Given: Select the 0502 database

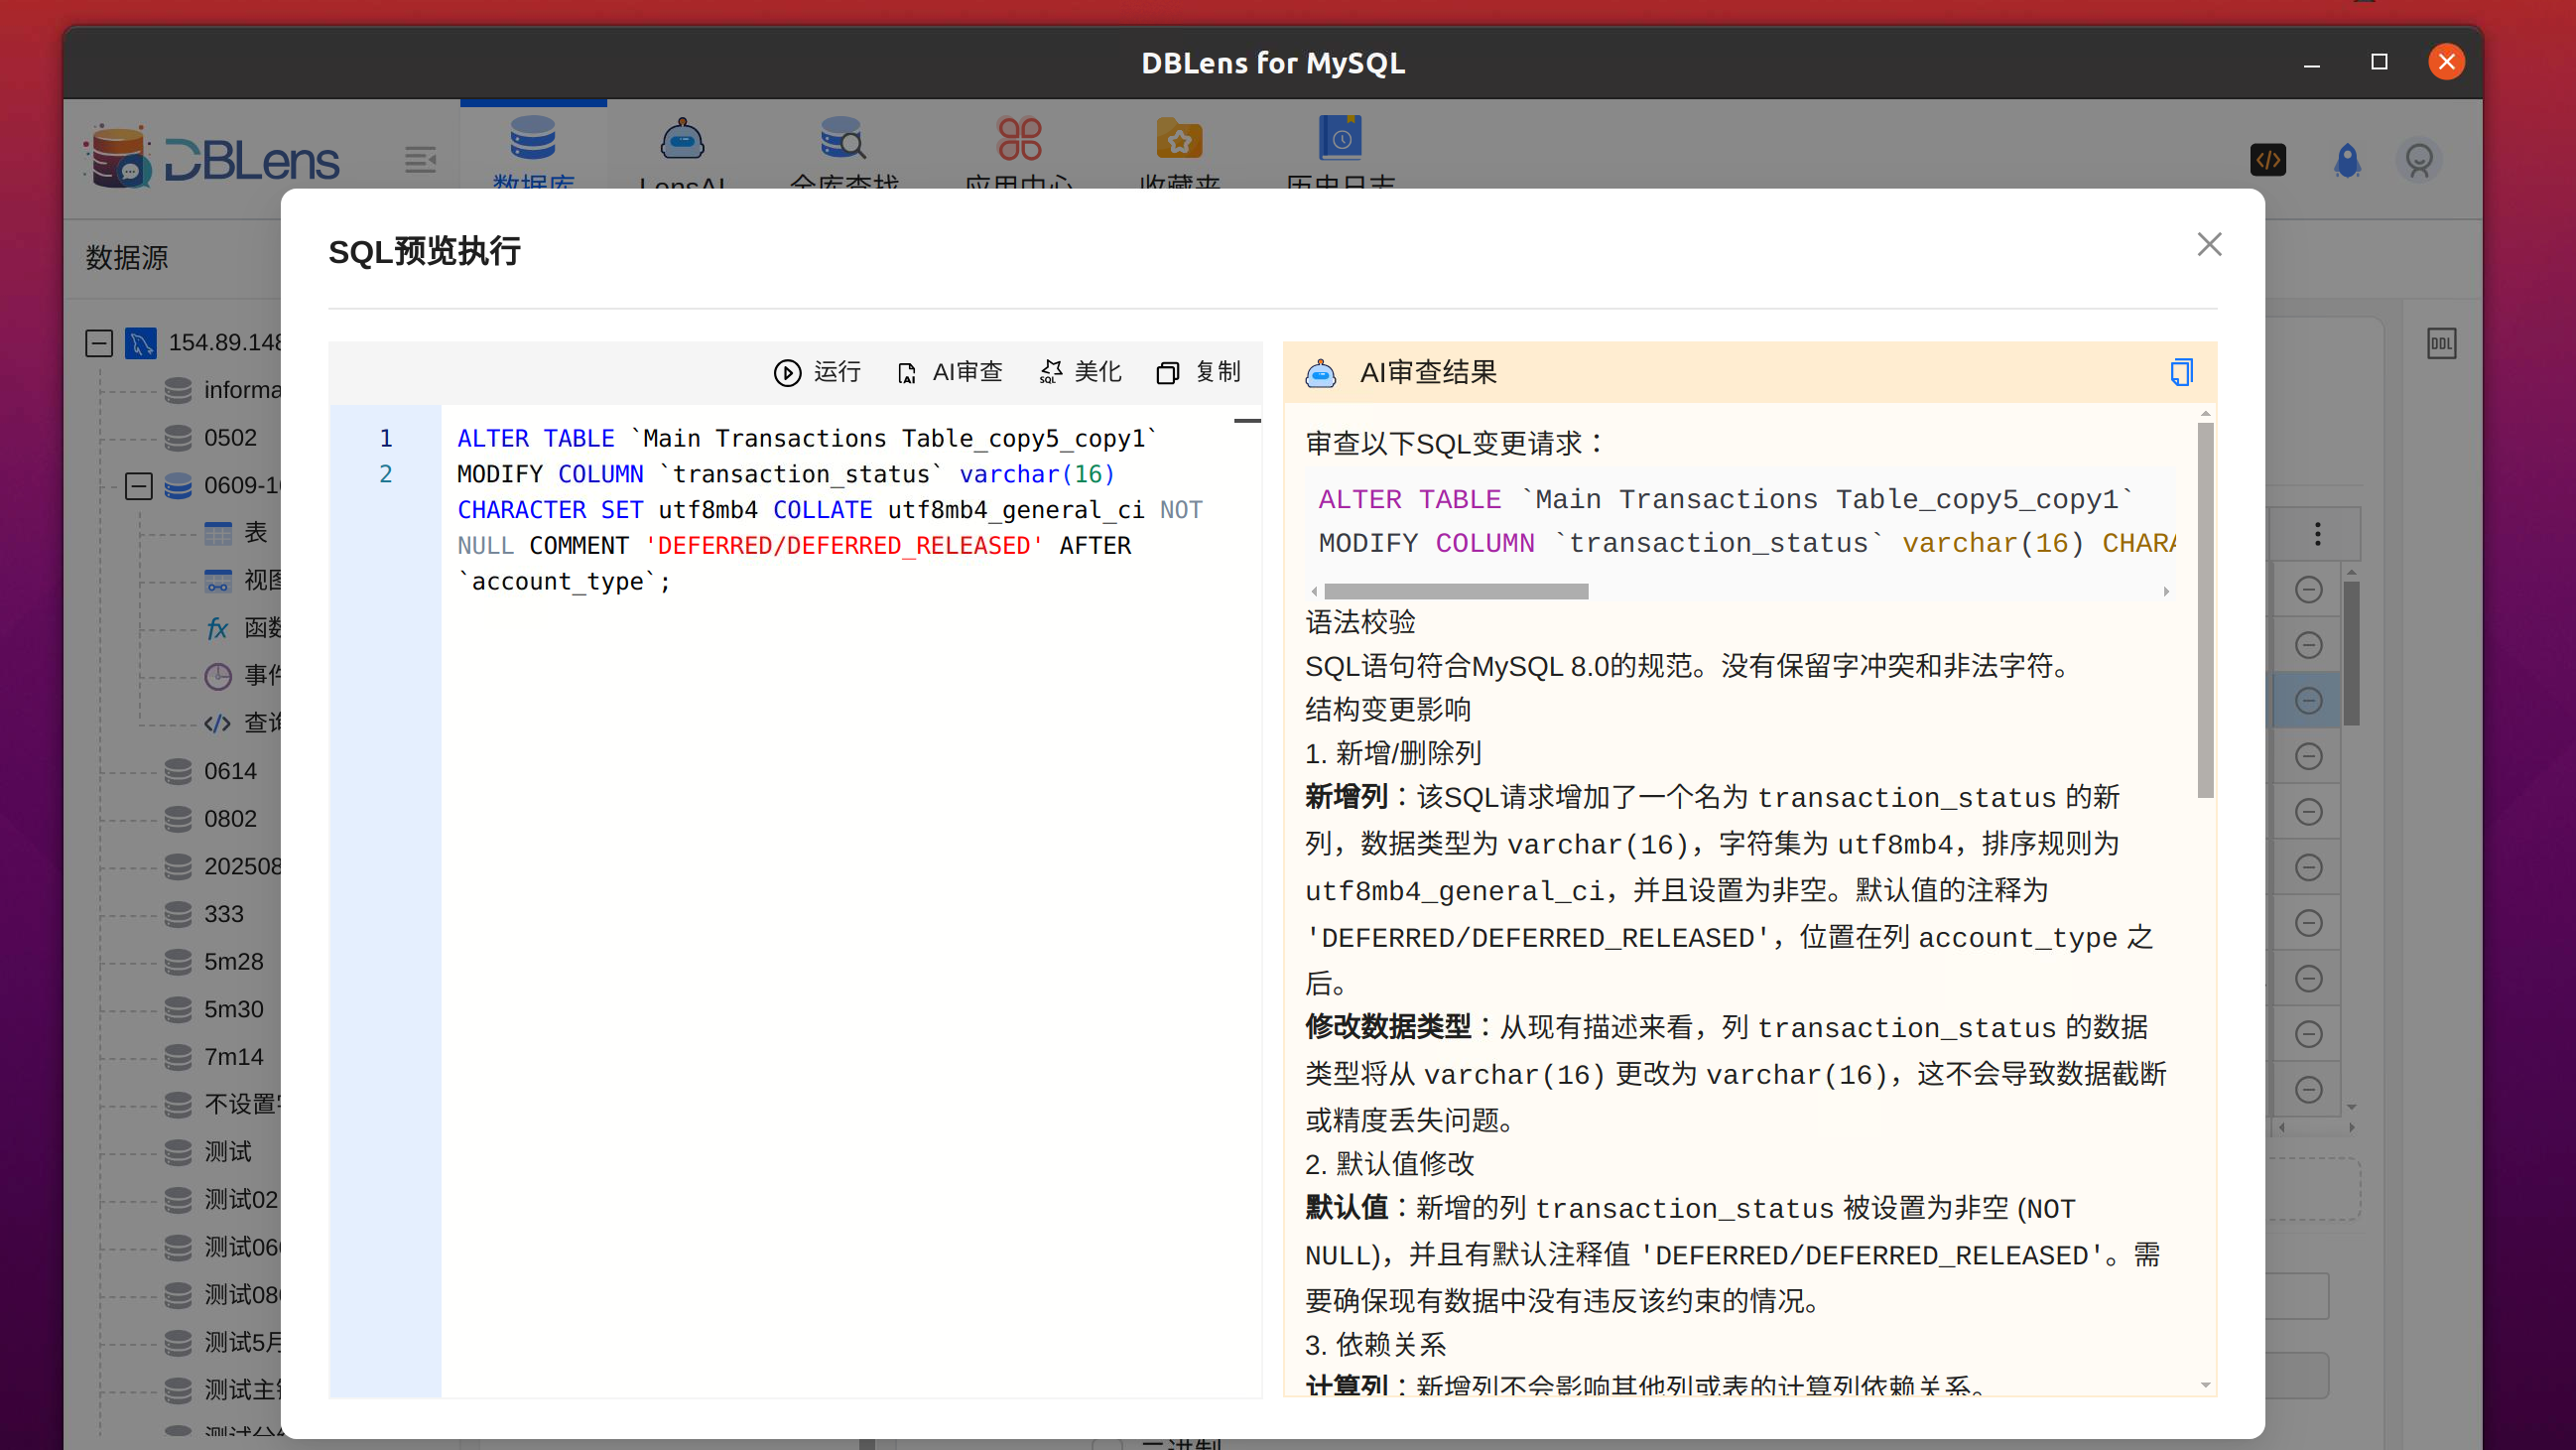Looking at the screenshot, I should point(229,438).
